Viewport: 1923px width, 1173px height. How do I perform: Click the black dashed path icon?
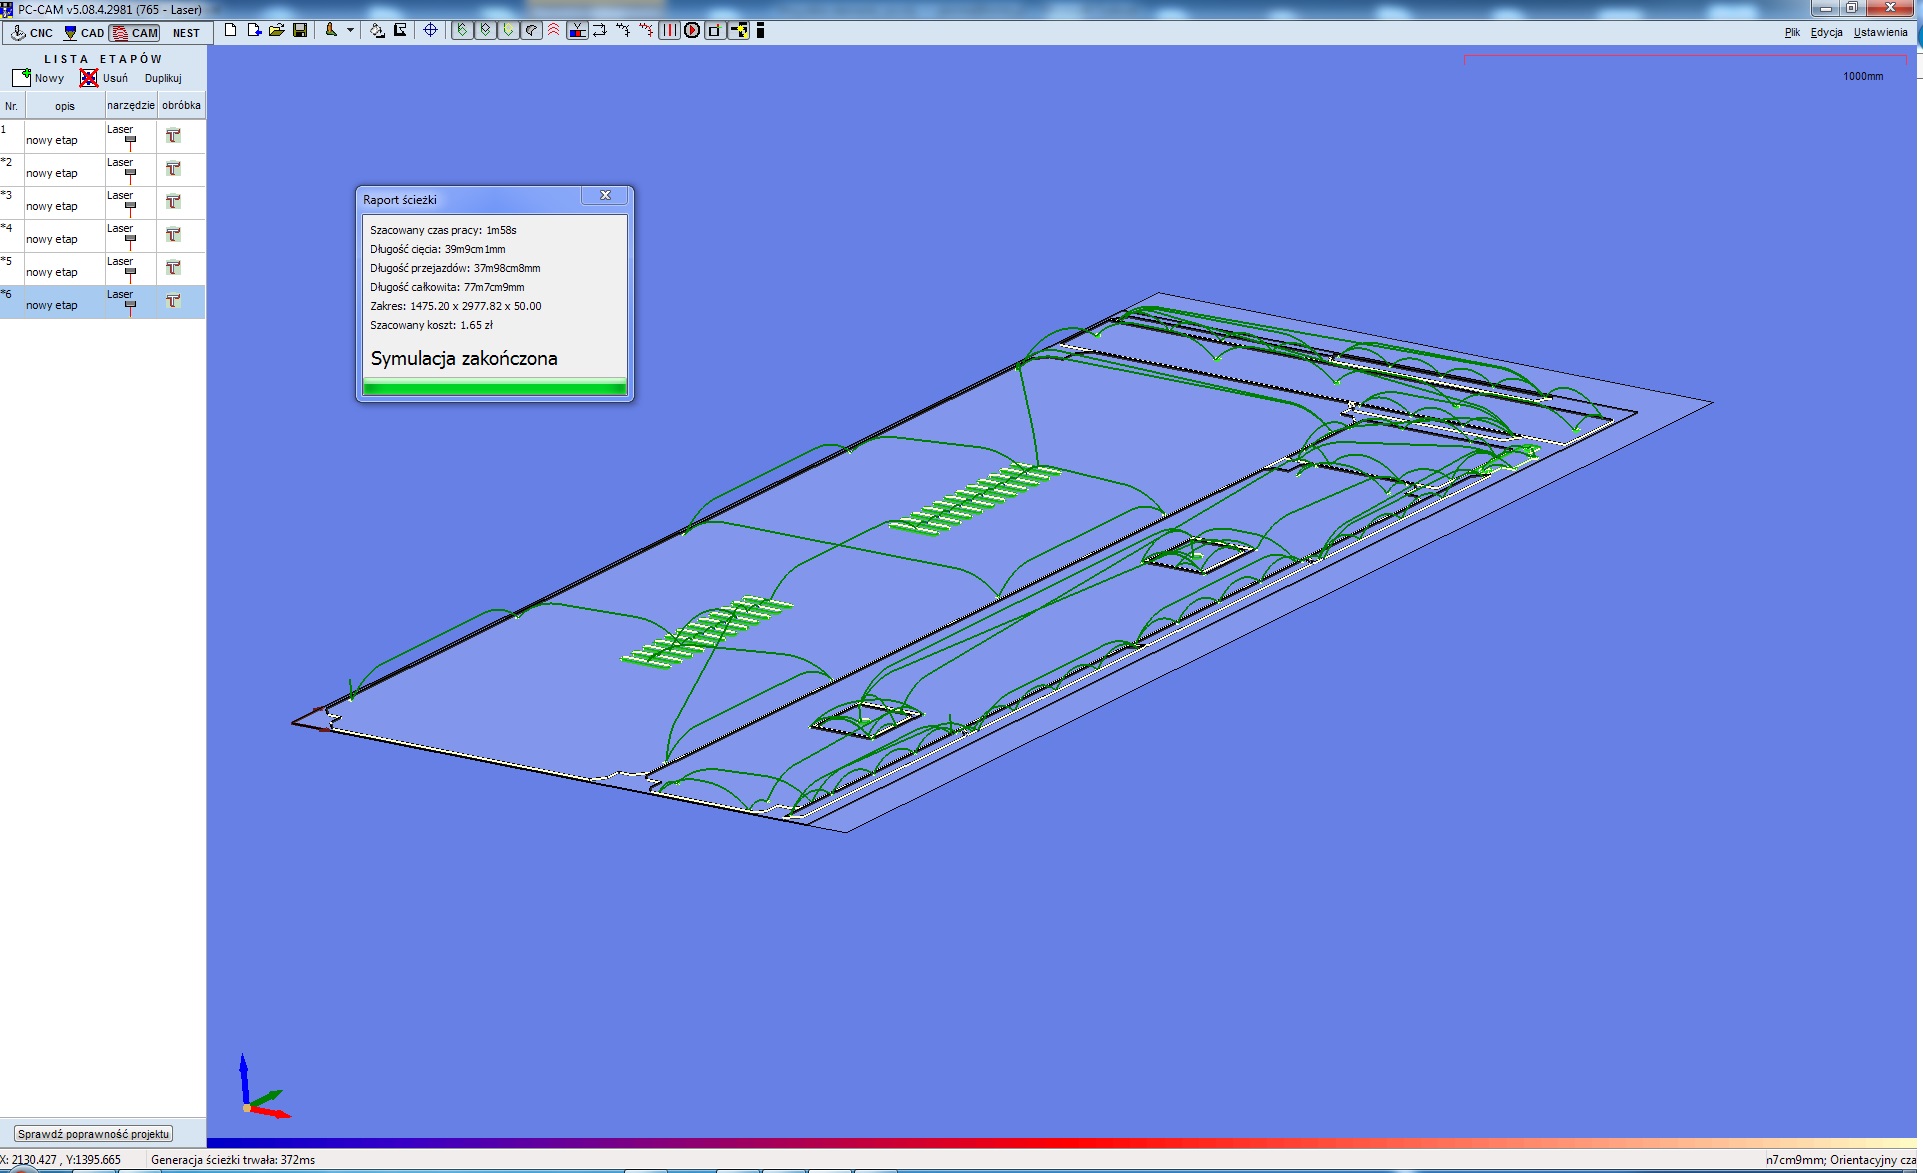pyautogui.click(x=623, y=30)
